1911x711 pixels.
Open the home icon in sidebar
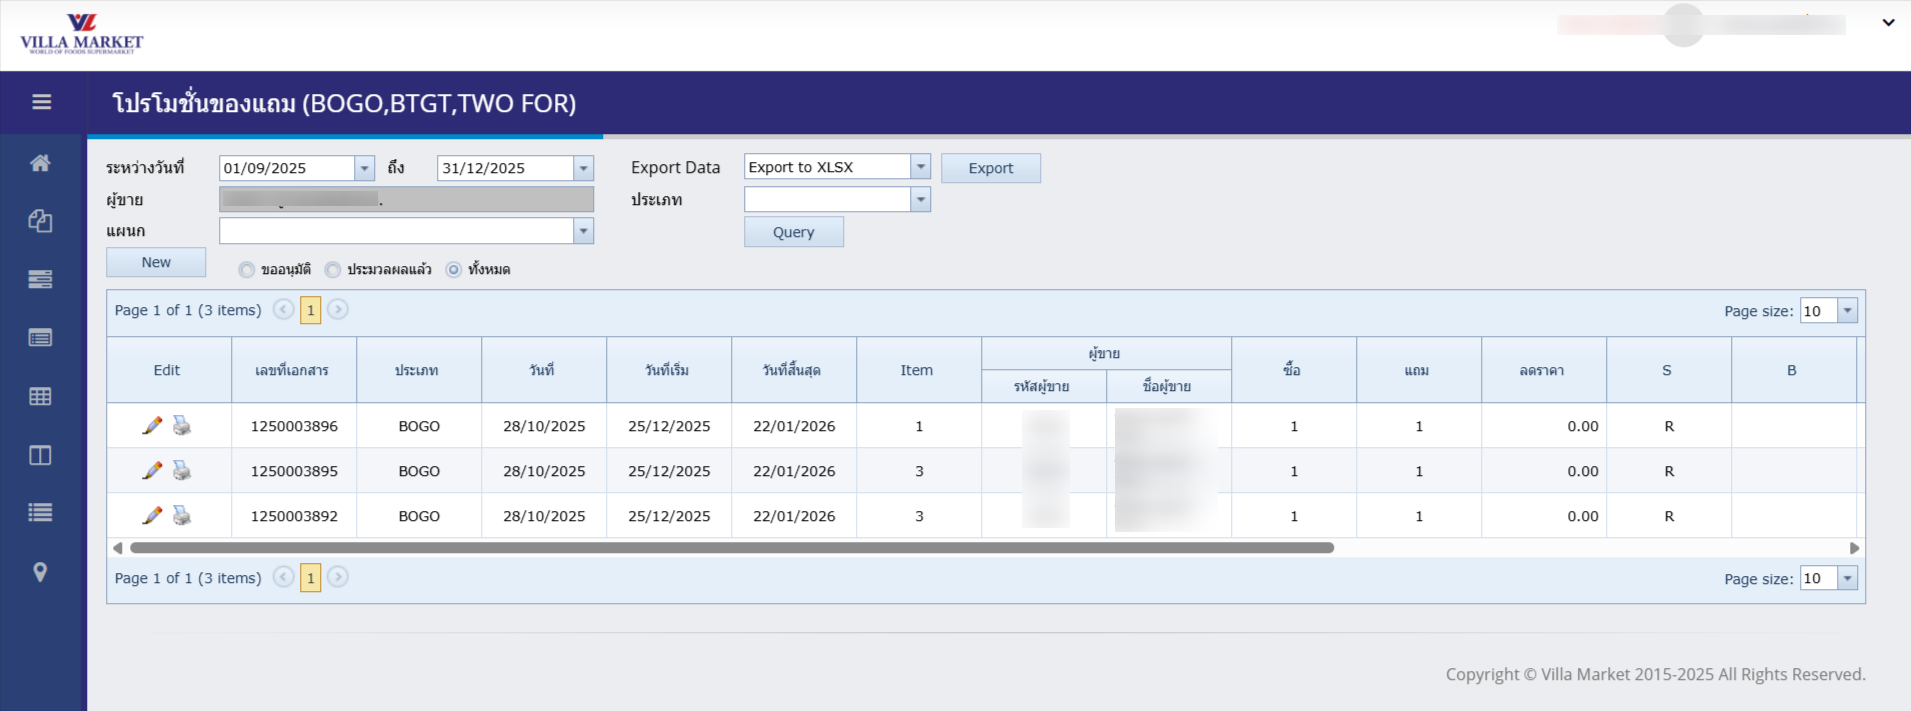pyautogui.click(x=40, y=163)
